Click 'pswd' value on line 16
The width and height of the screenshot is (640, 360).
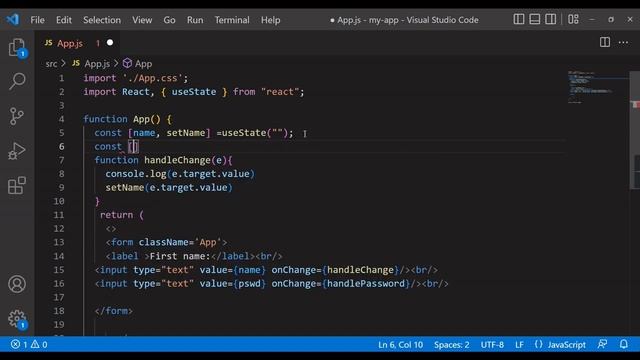point(249,284)
